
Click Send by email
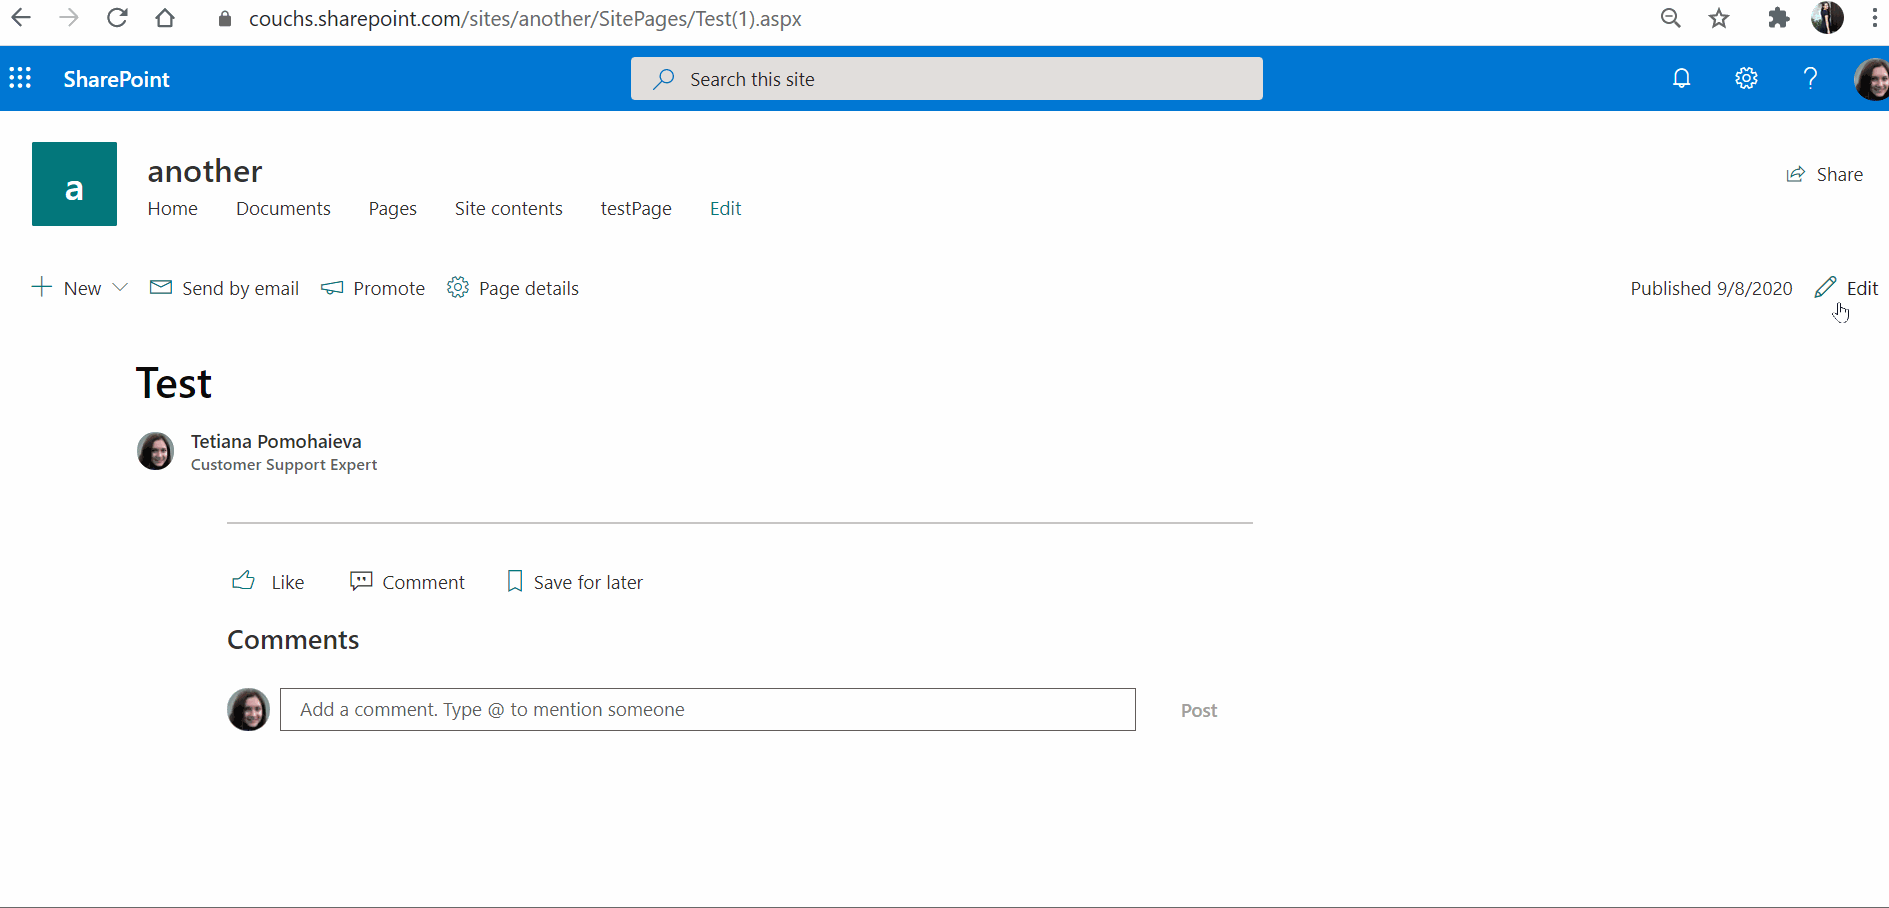pyautogui.click(x=224, y=288)
